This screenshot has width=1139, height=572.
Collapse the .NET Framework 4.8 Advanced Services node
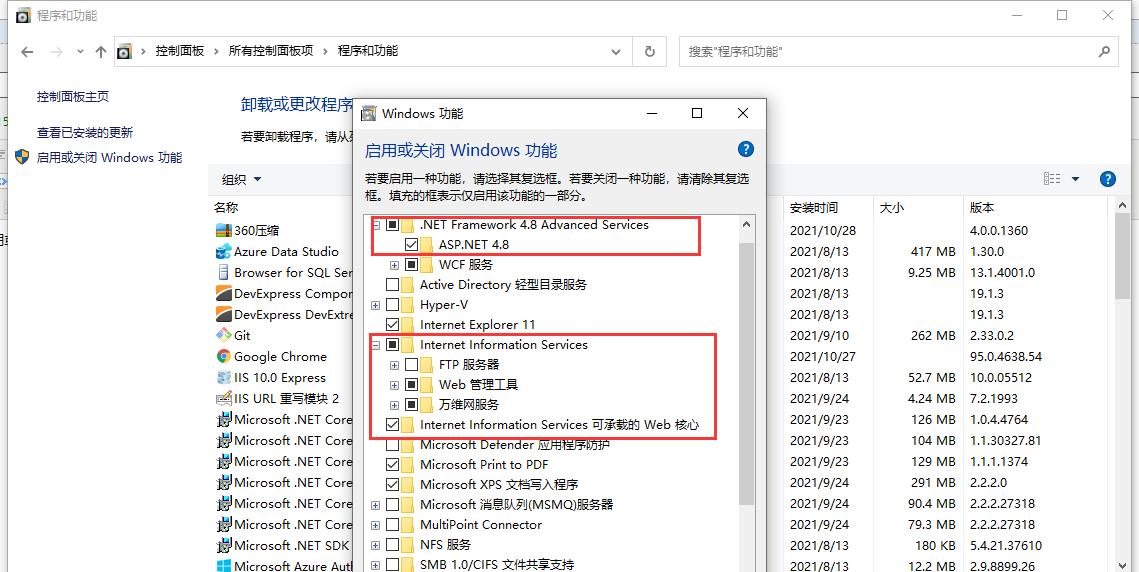point(376,225)
